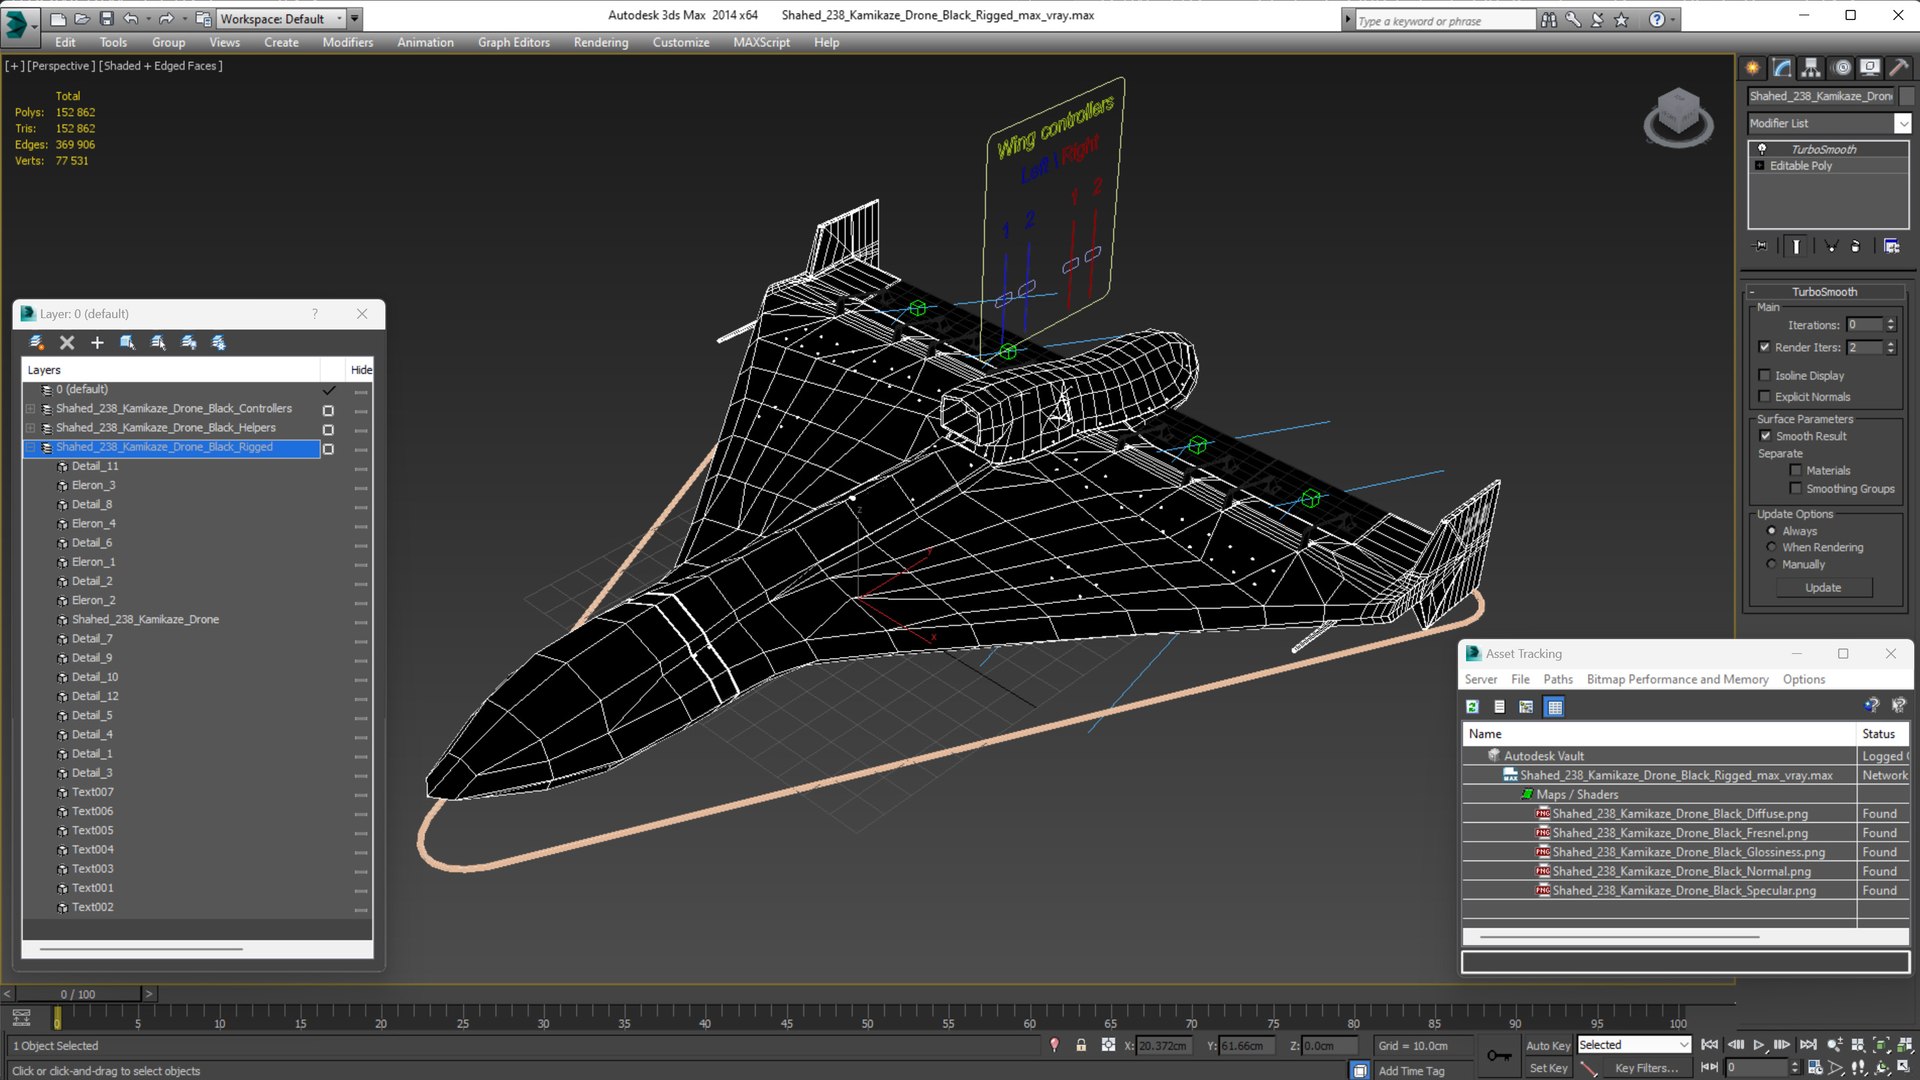Click the Refresh icon in Asset Tracking
The height and width of the screenshot is (1080, 1920).
[x=1473, y=707]
